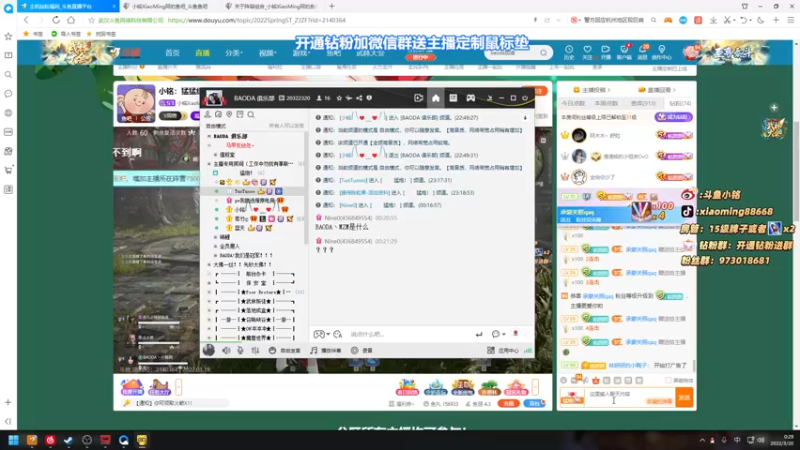Open the channel info shield icon
This screenshot has width=800, height=450.
pos(369,98)
